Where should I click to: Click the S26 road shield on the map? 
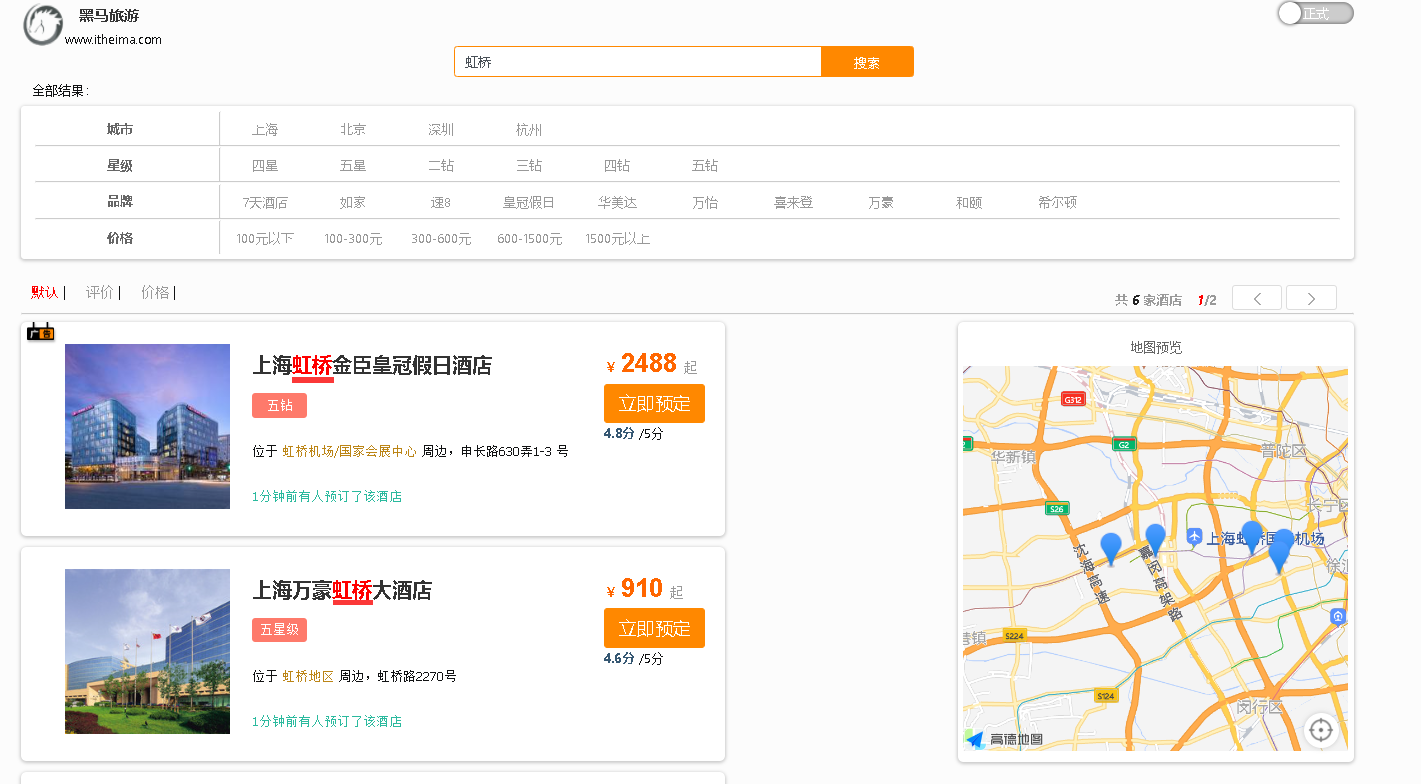click(1056, 509)
